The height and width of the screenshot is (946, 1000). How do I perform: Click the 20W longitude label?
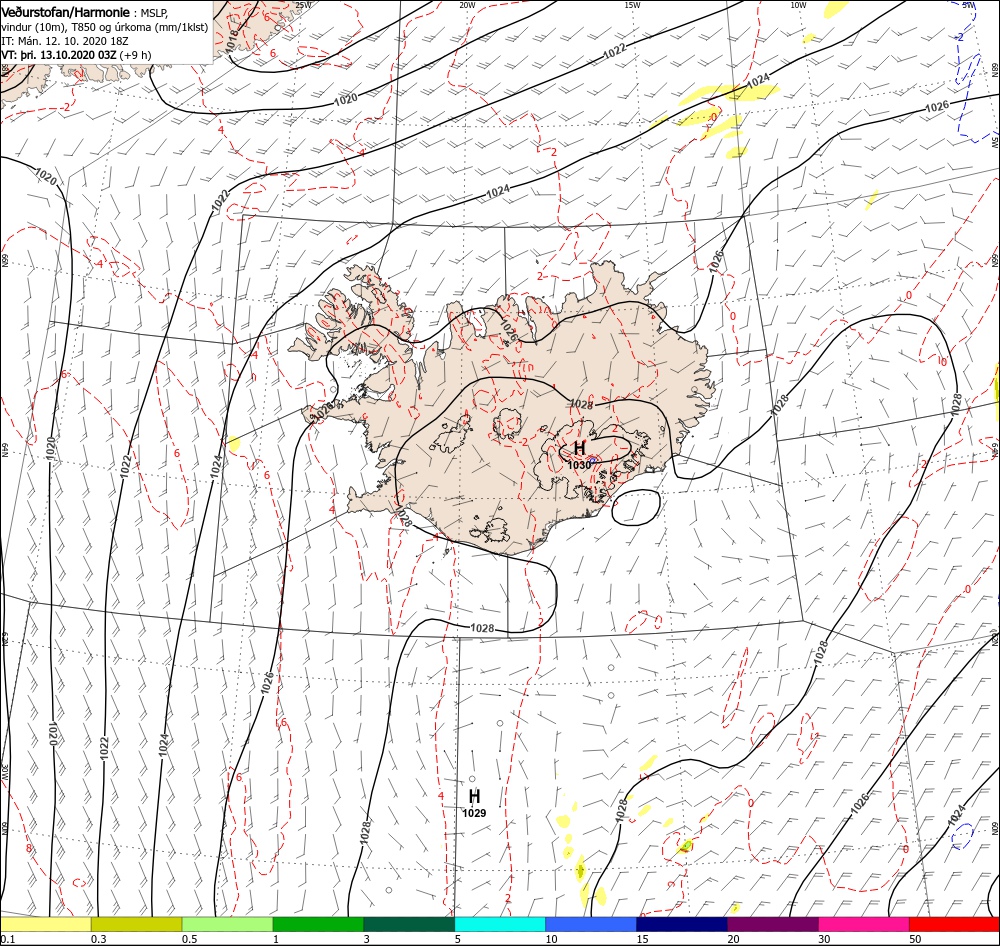pos(467,5)
